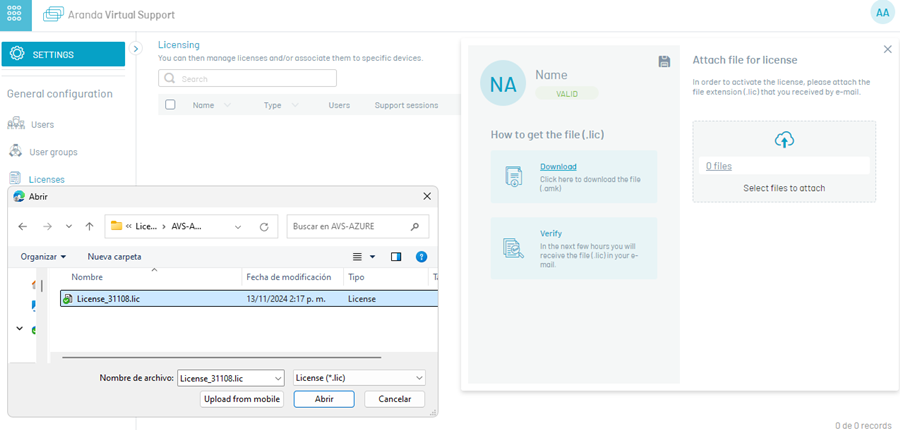Image resolution: width=900 pixels, height=430 pixels.
Task: Click the AVS-A... breadcrumb segment
Action: [186, 227]
